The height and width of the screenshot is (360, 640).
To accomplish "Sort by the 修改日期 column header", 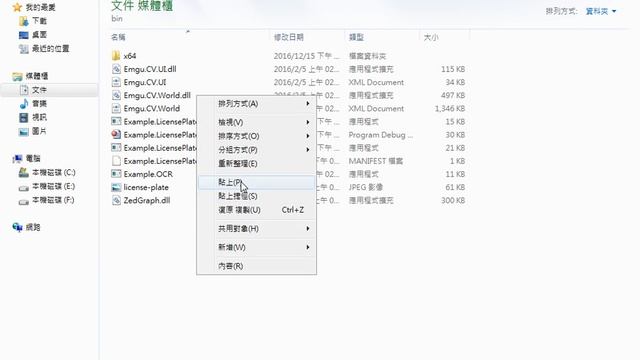I will [x=289, y=38].
